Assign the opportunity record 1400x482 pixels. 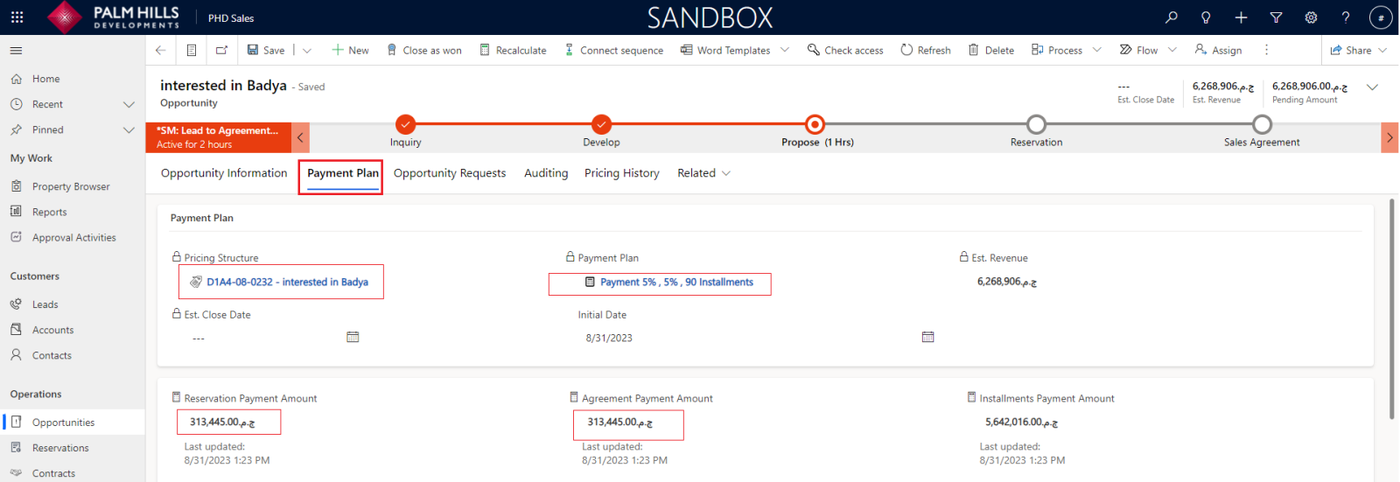click(x=1218, y=50)
